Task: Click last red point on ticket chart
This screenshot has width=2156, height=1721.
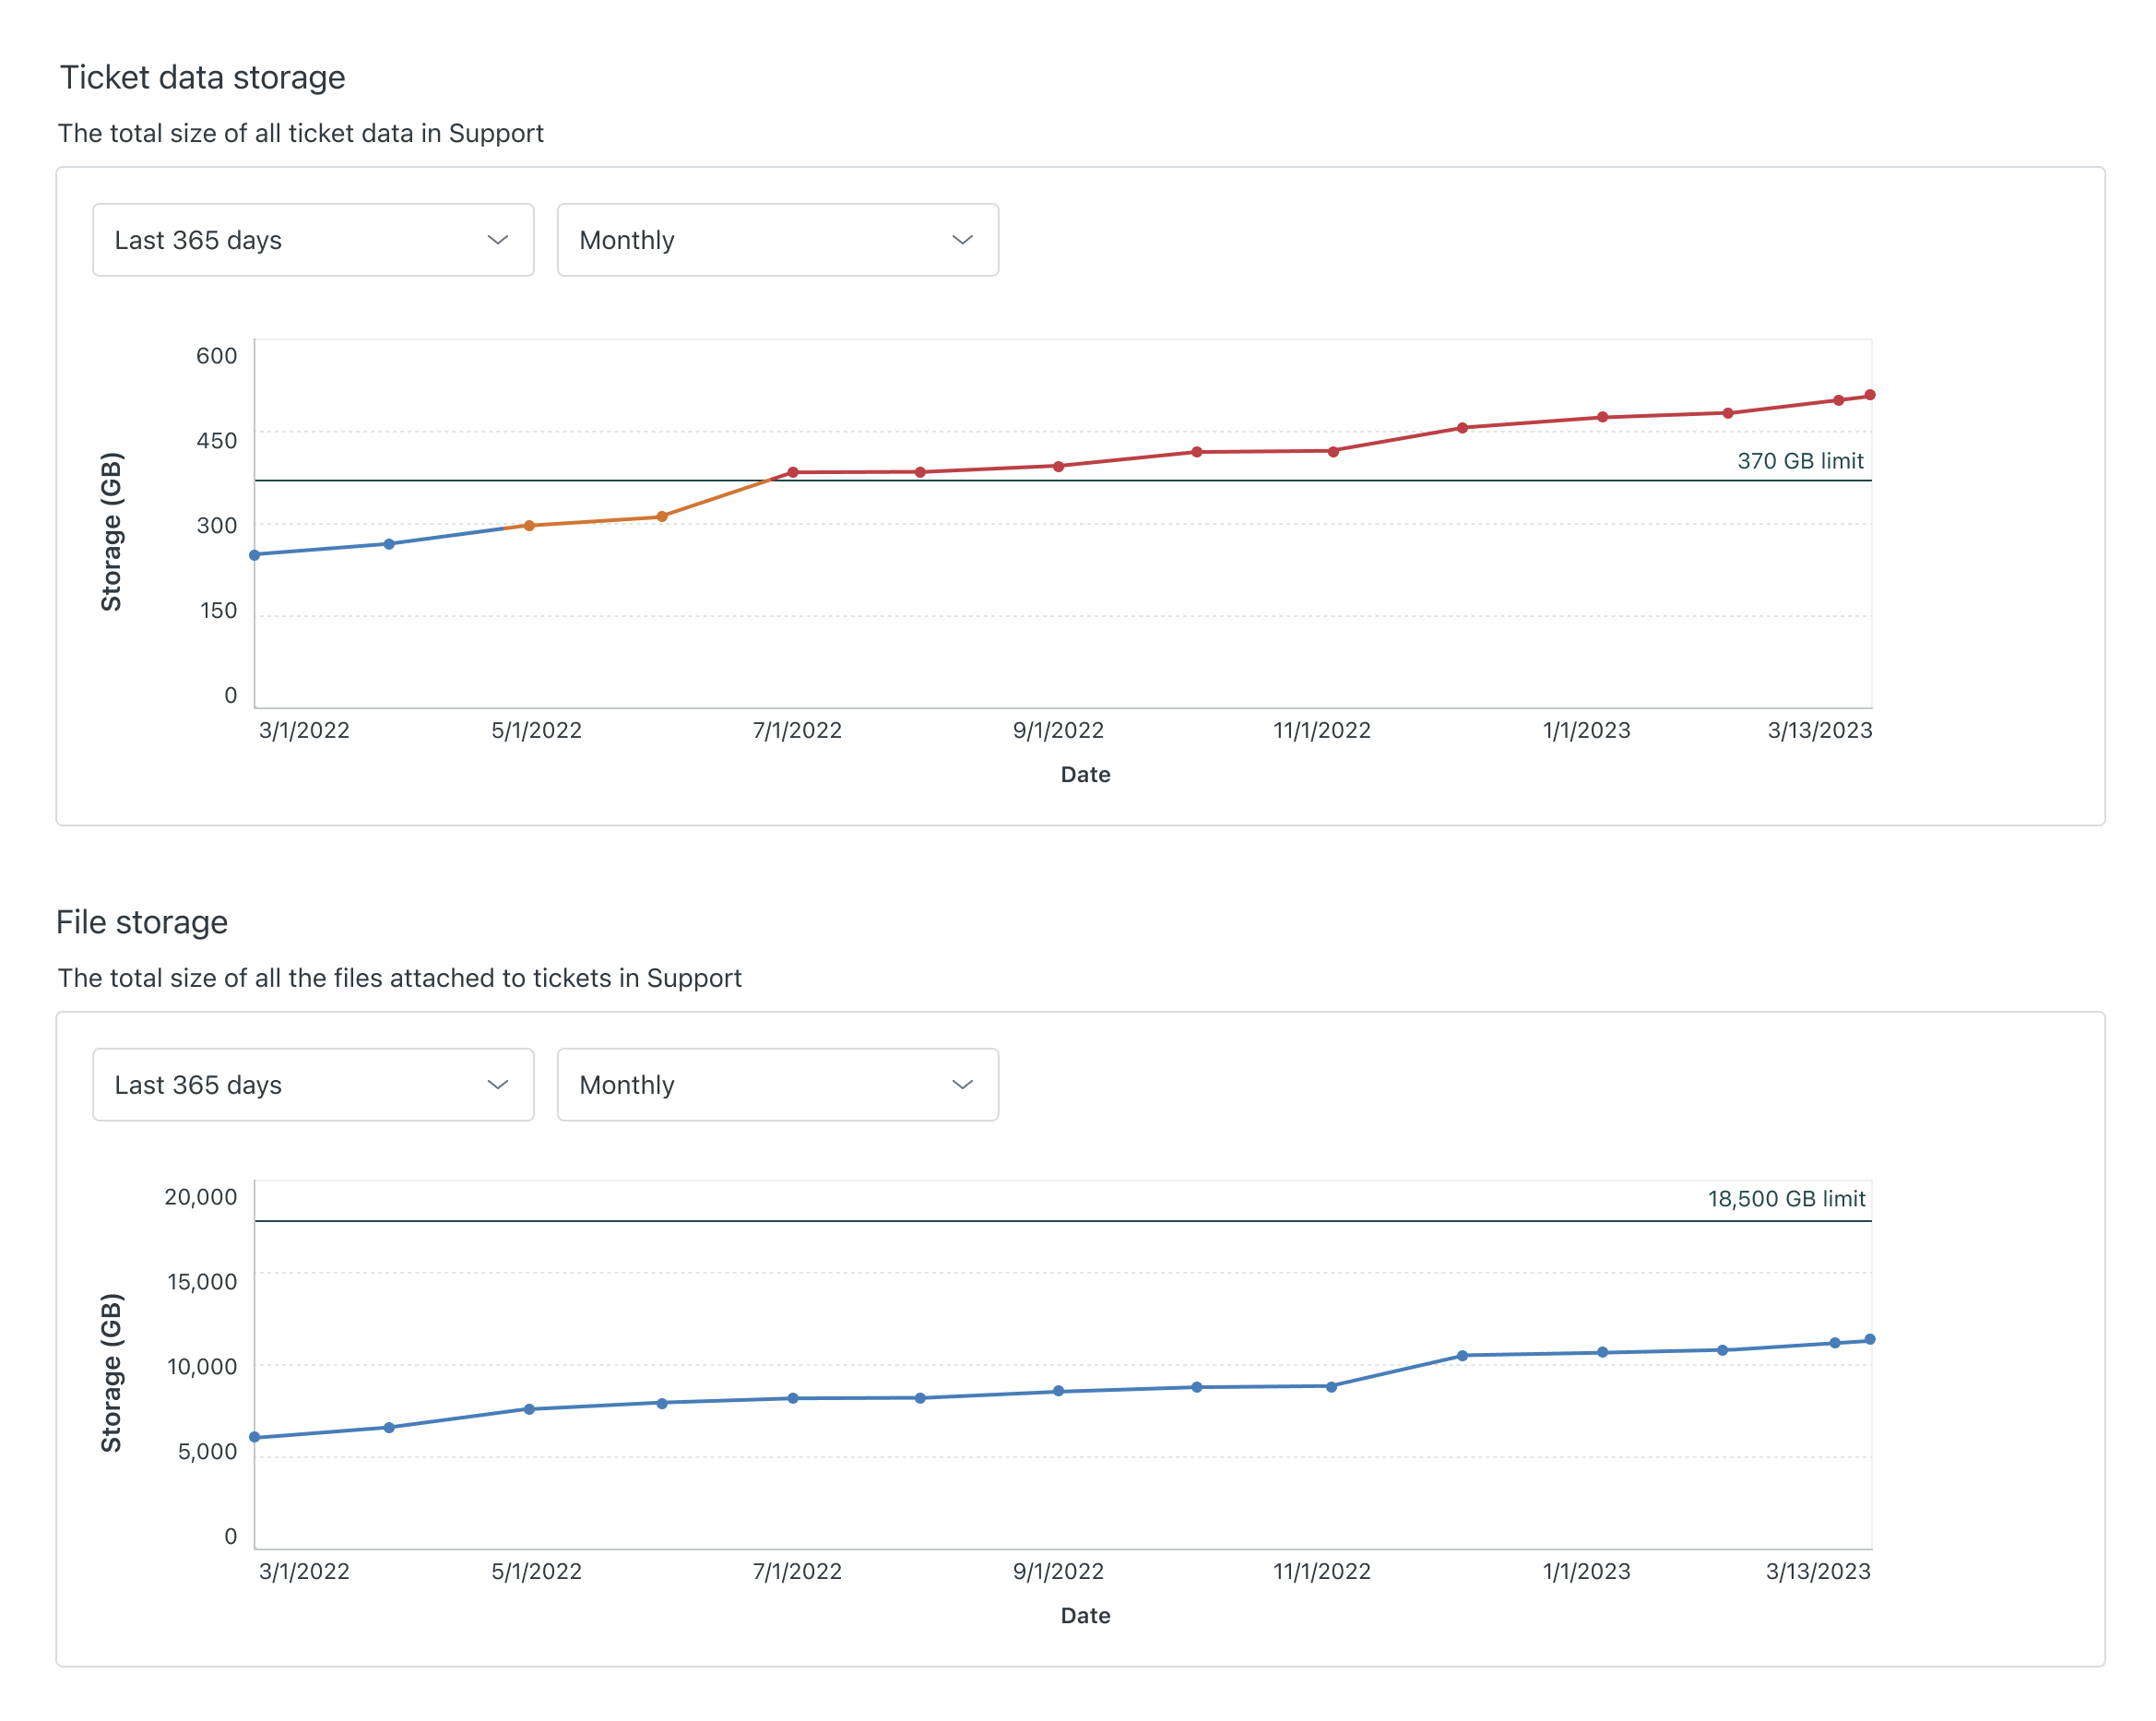Action: pos(1869,395)
